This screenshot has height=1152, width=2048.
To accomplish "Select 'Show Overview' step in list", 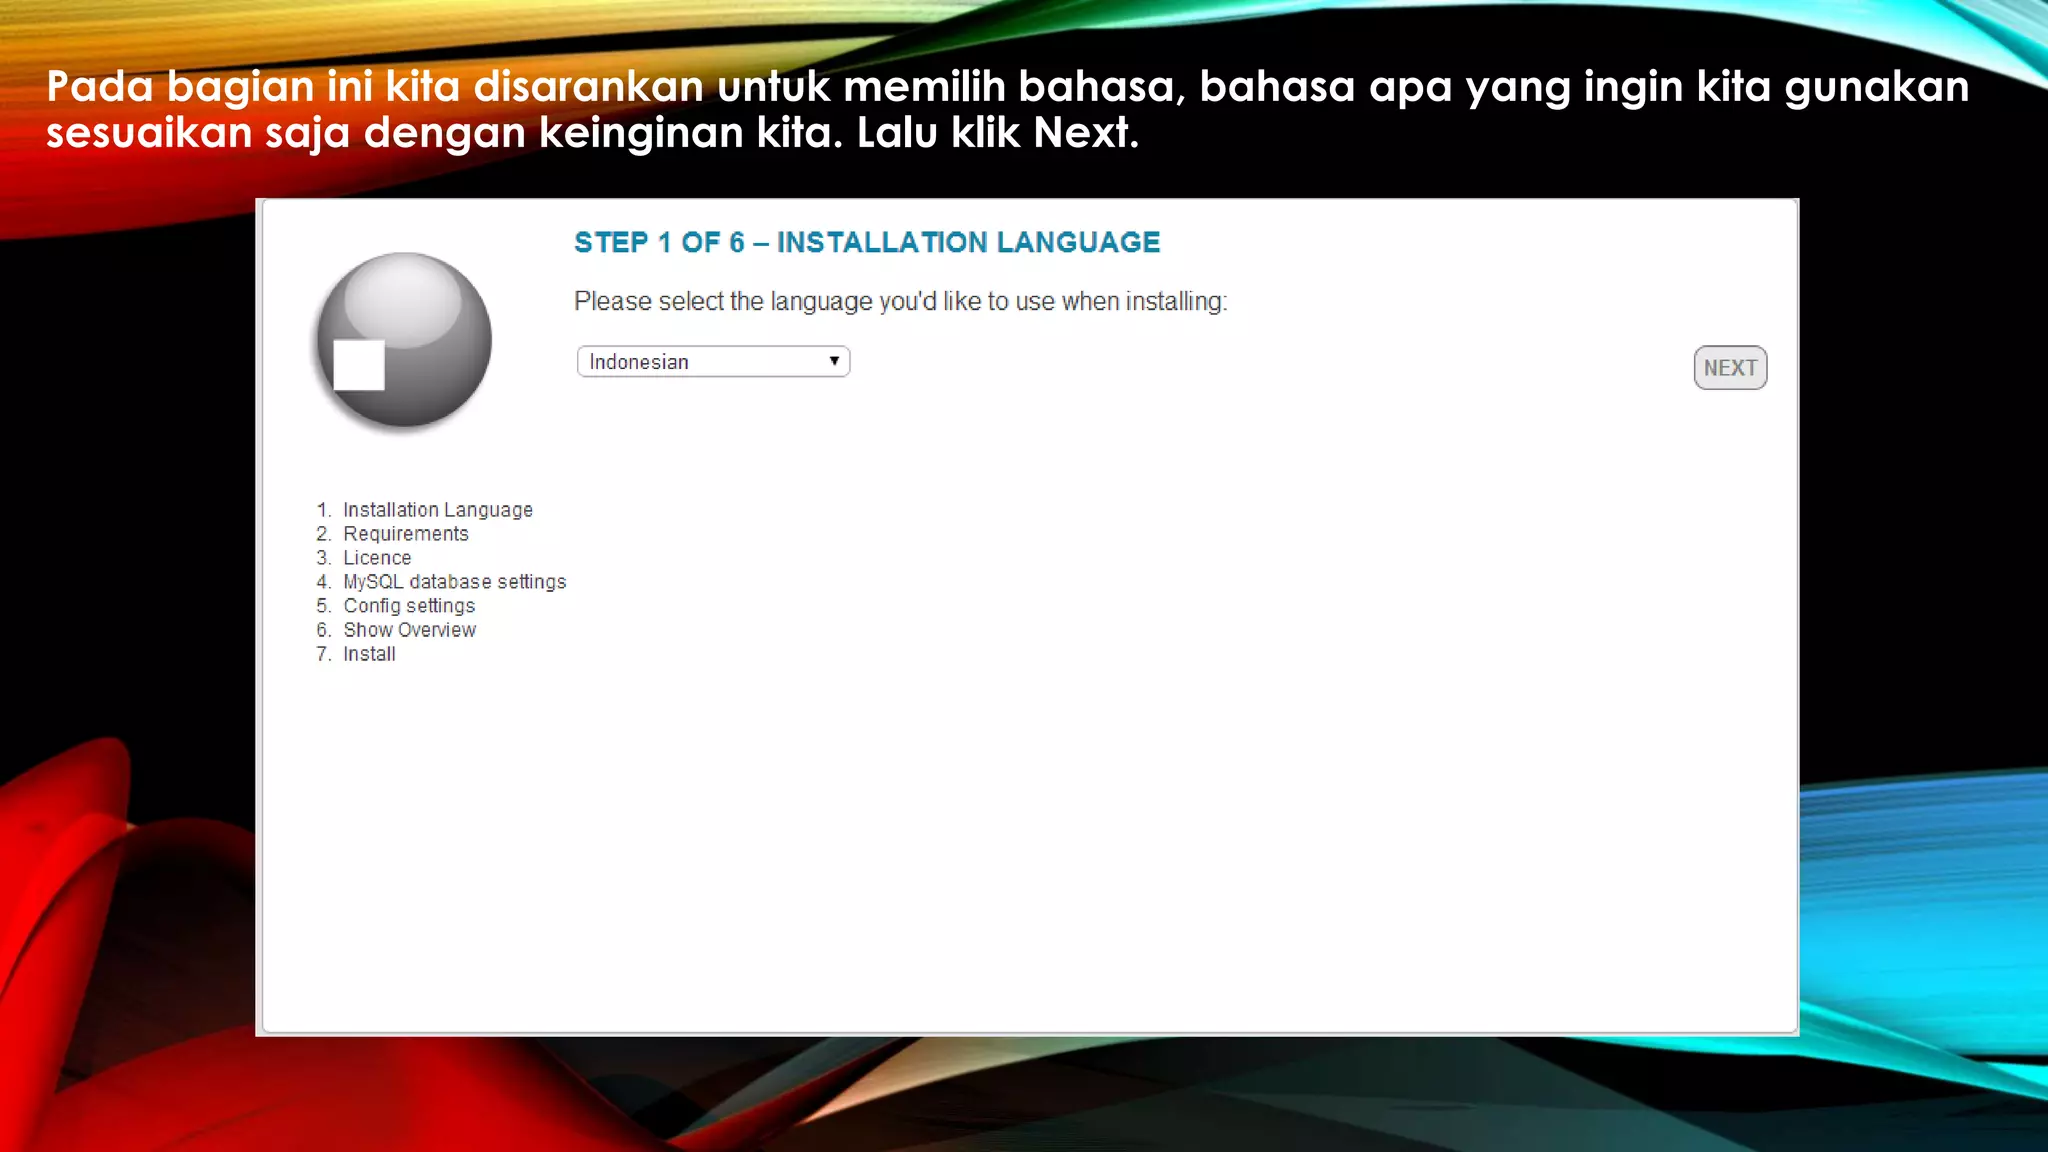I will [x=410, y=630].
